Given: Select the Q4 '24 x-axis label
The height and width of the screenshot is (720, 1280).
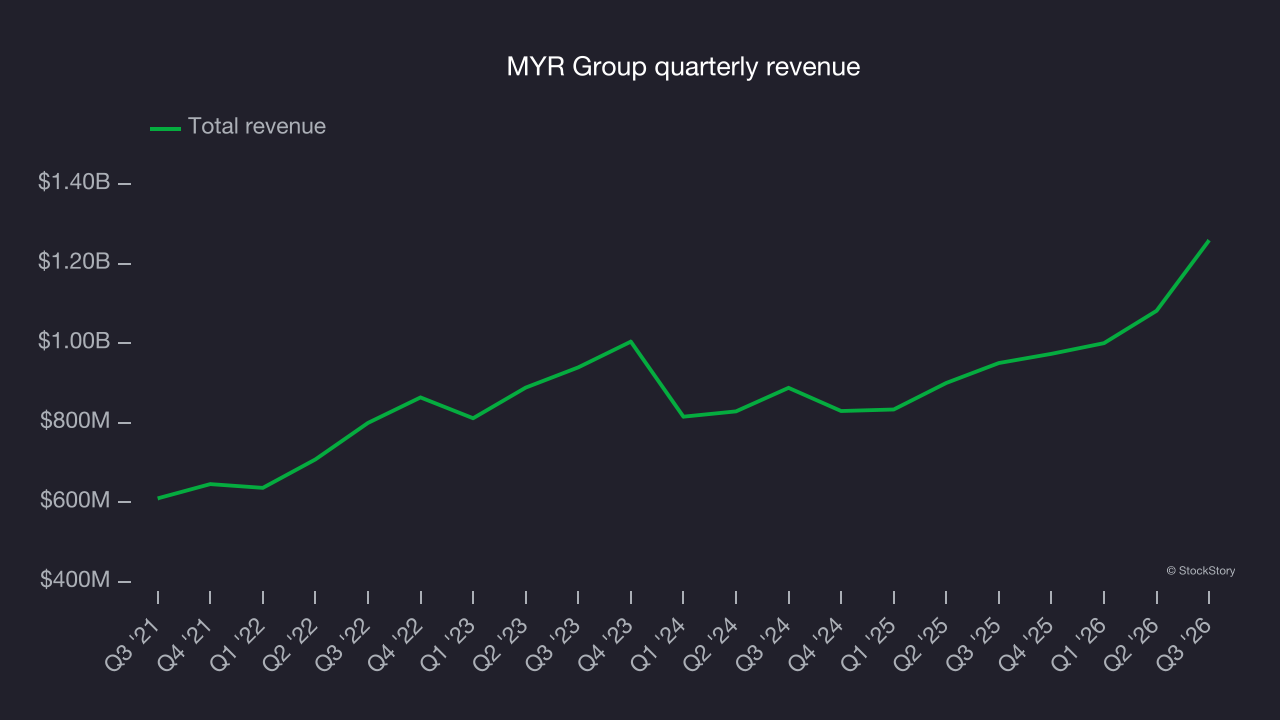Looking at the screenshot, I should (814, 644).
